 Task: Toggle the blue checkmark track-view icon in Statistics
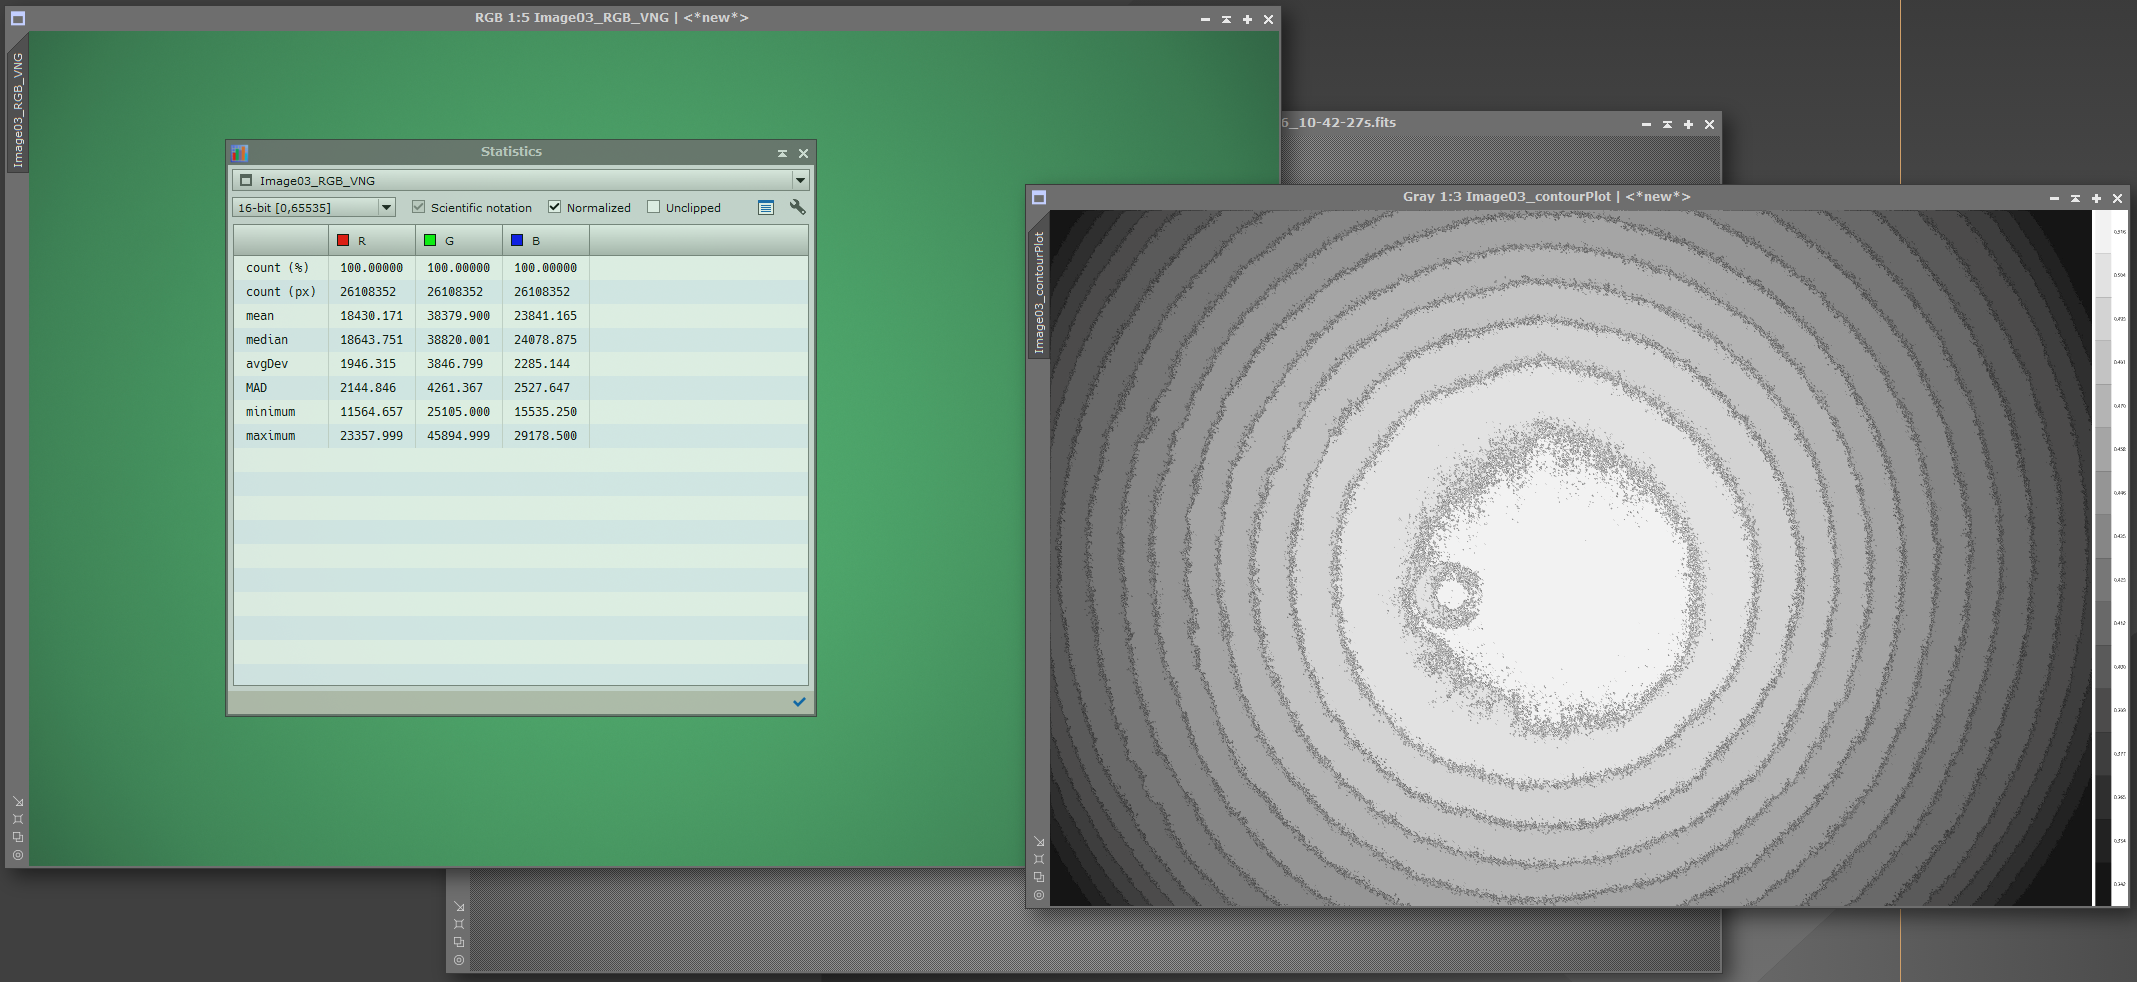coord(799,702)
